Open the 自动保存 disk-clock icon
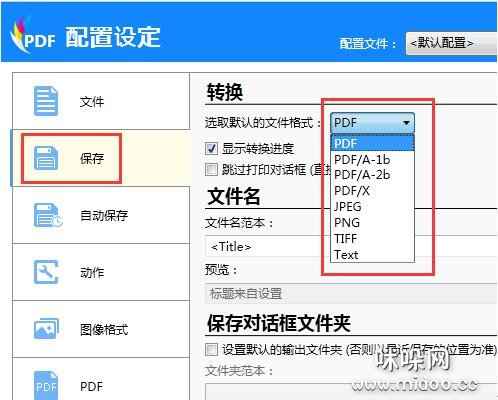 [x=48, y=215]
